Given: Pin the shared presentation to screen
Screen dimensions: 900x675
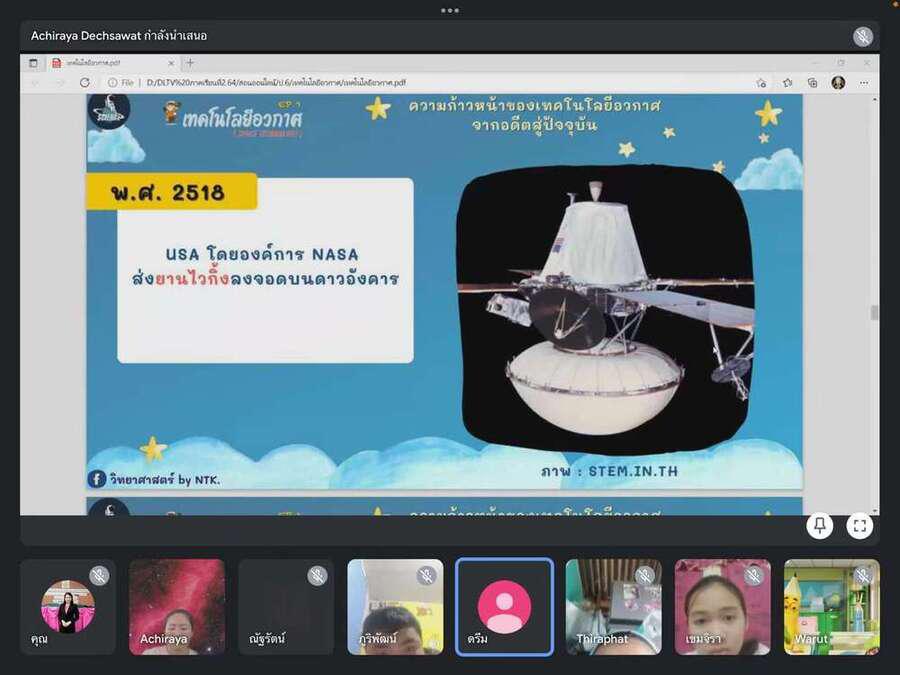Looking at the screenshot, I should click(820, 526).
